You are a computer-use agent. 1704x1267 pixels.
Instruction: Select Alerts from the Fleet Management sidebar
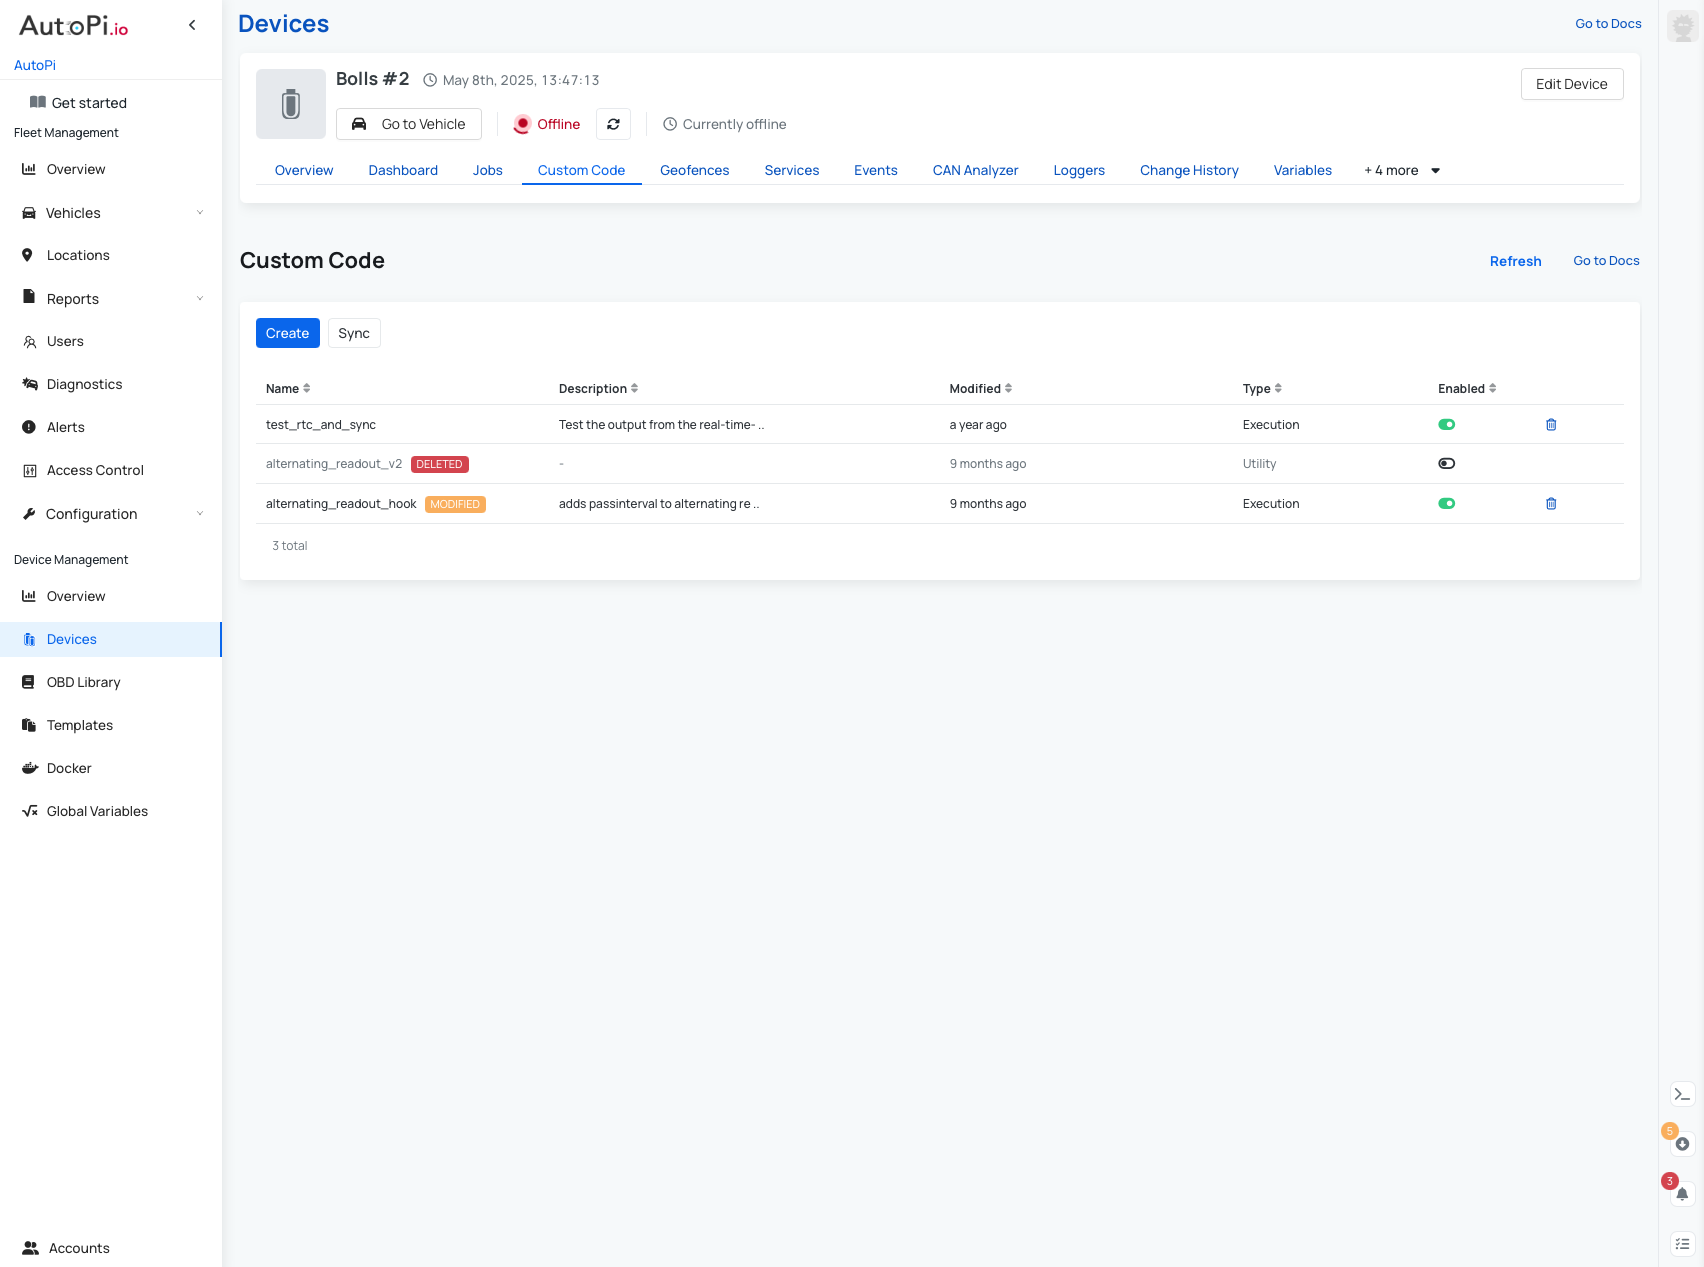point(66,427)
